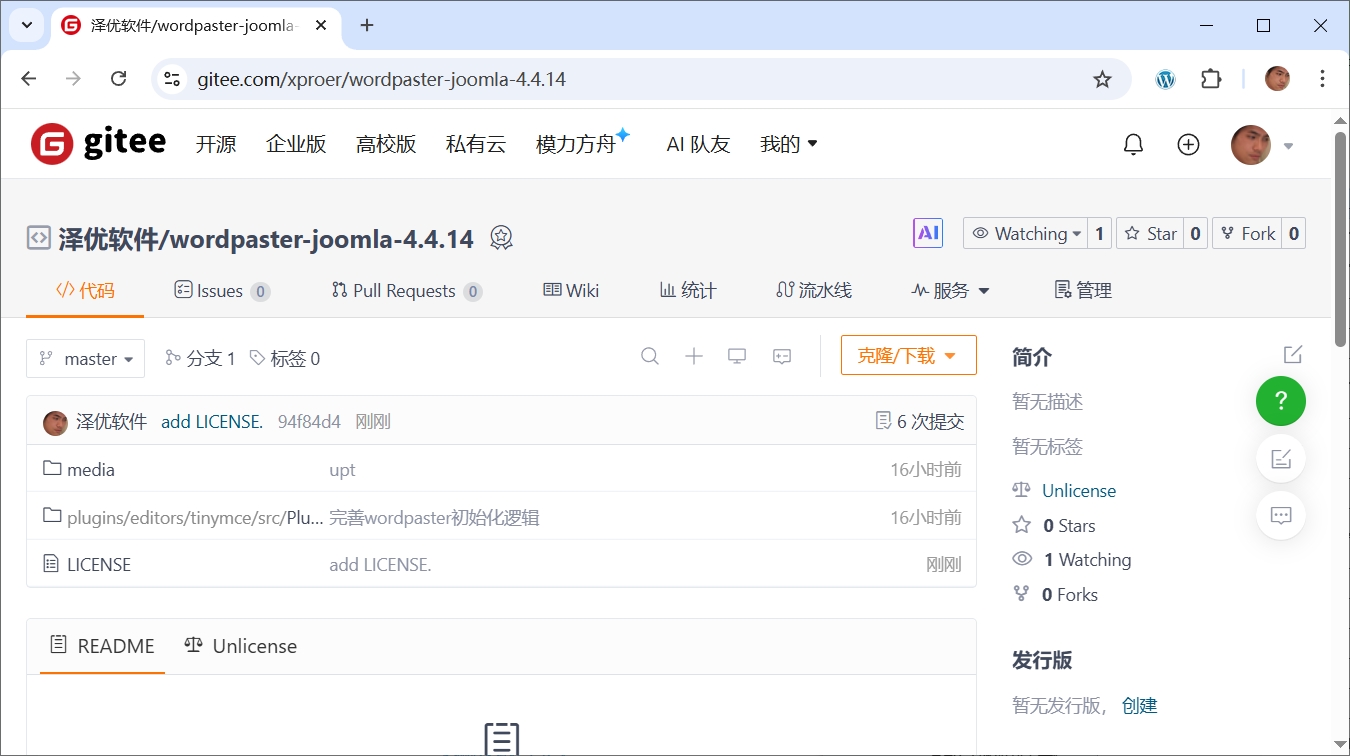Click the plus create-new icon in header

point(1188,145)
